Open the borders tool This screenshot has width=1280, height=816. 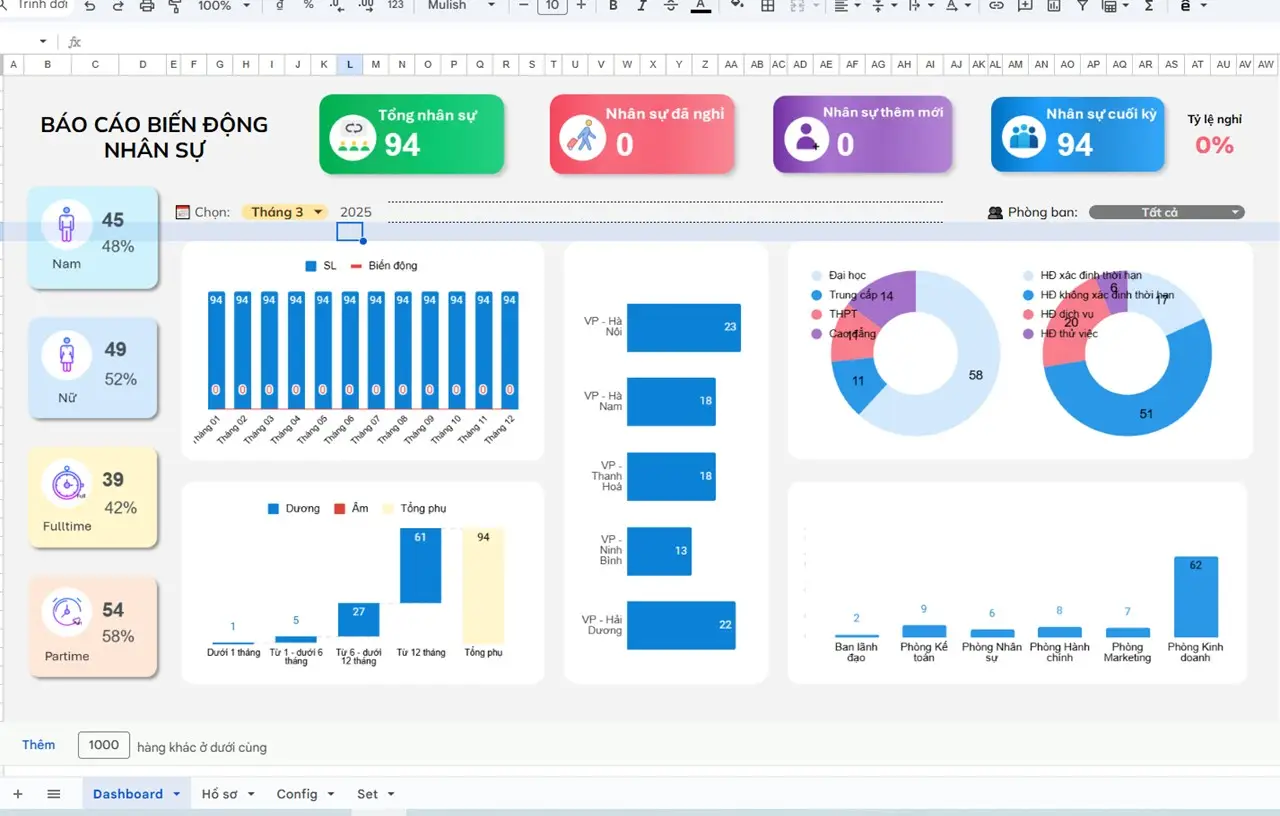[768, 6]
